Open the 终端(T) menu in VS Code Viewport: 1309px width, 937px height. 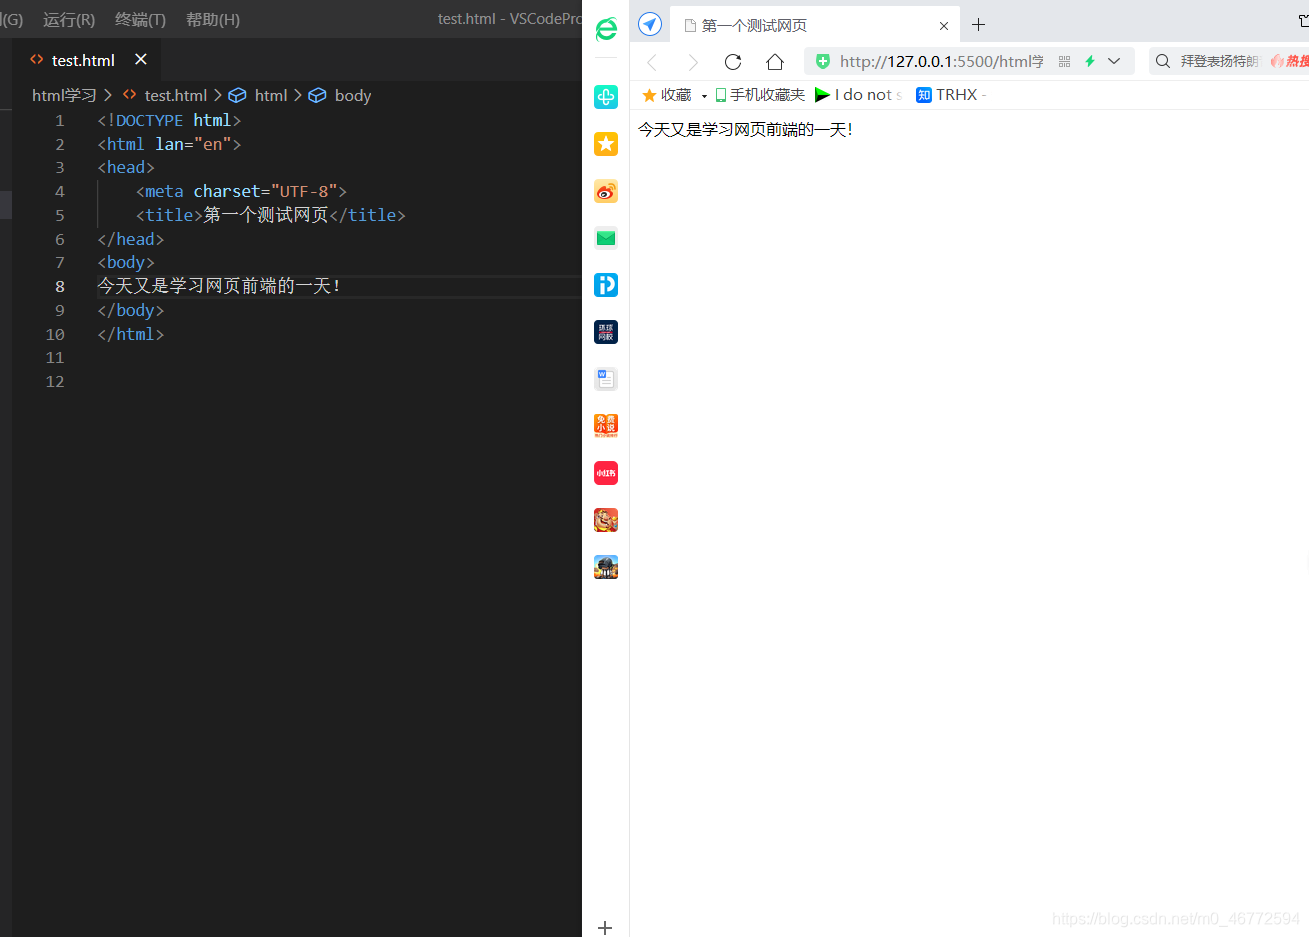tap(139, 19)
